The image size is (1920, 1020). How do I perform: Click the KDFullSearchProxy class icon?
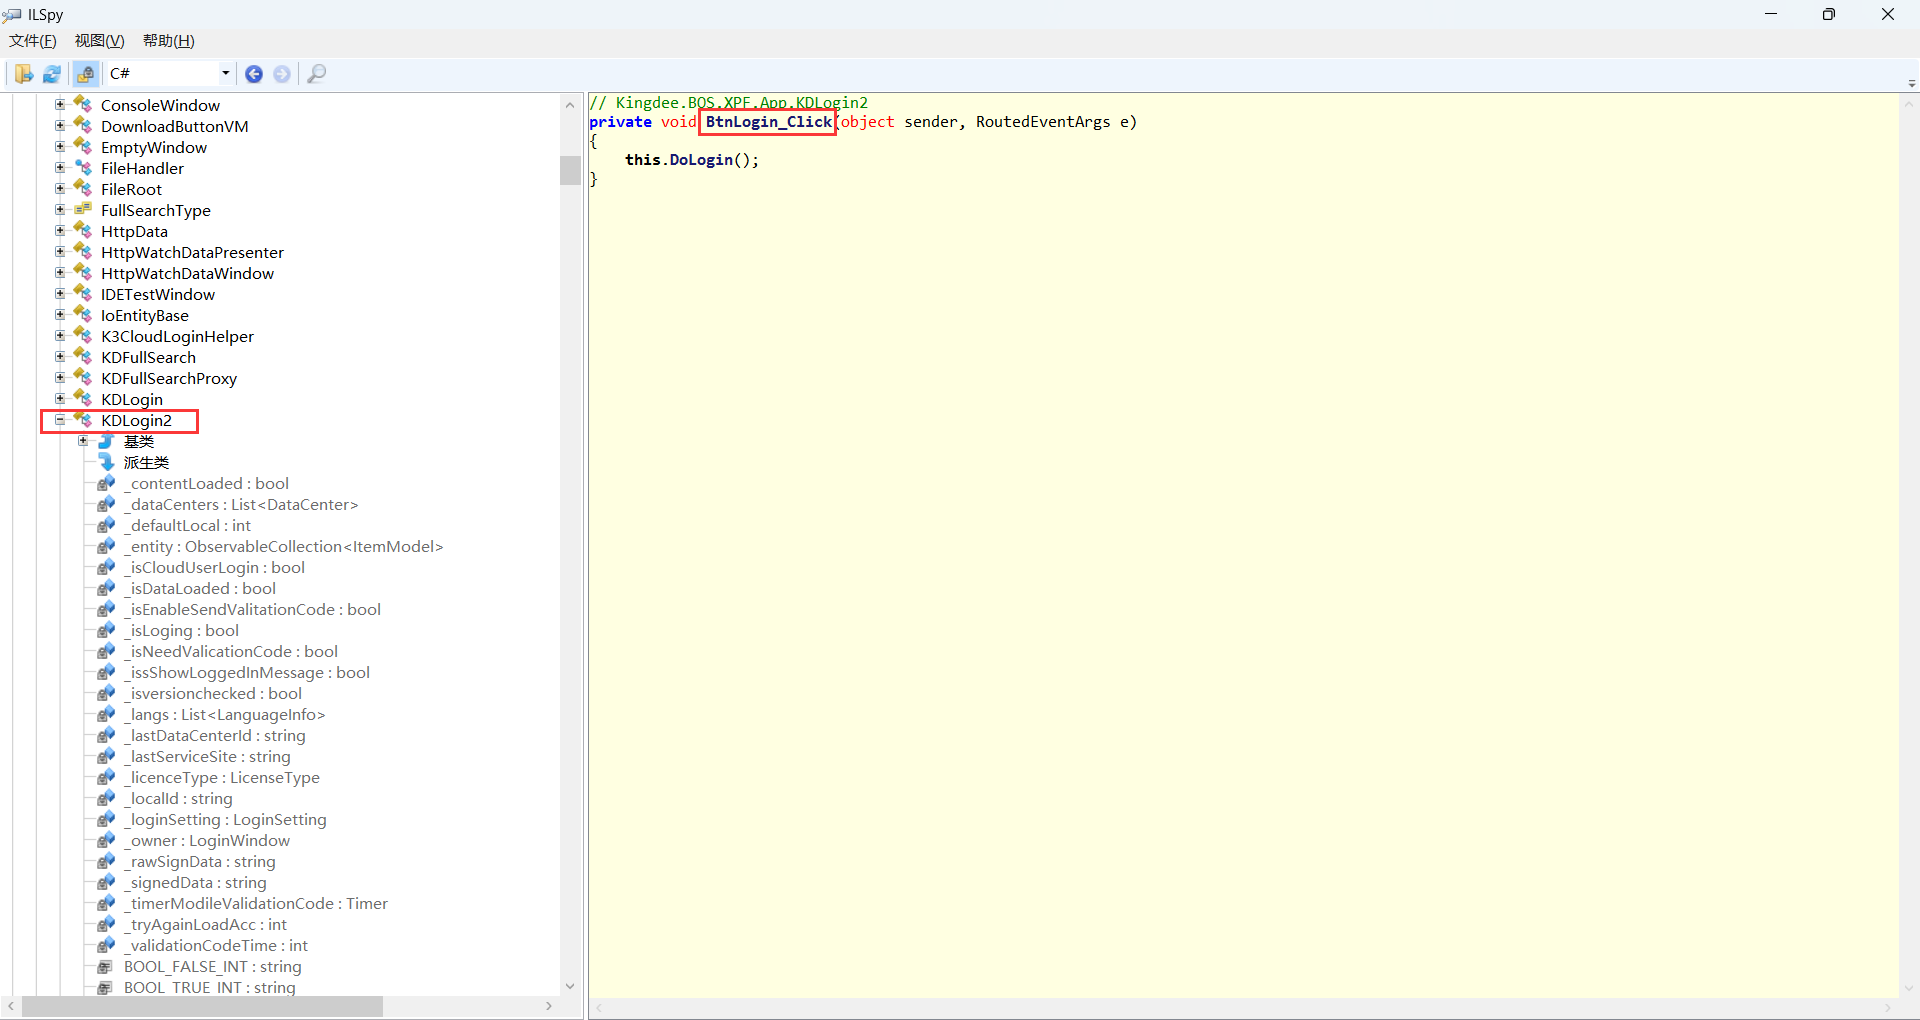83,378
